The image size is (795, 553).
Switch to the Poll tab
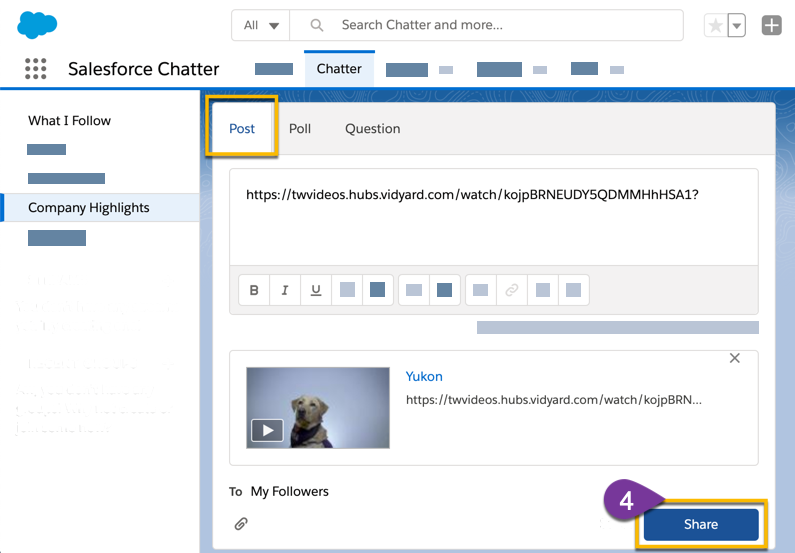pos(300,129)
